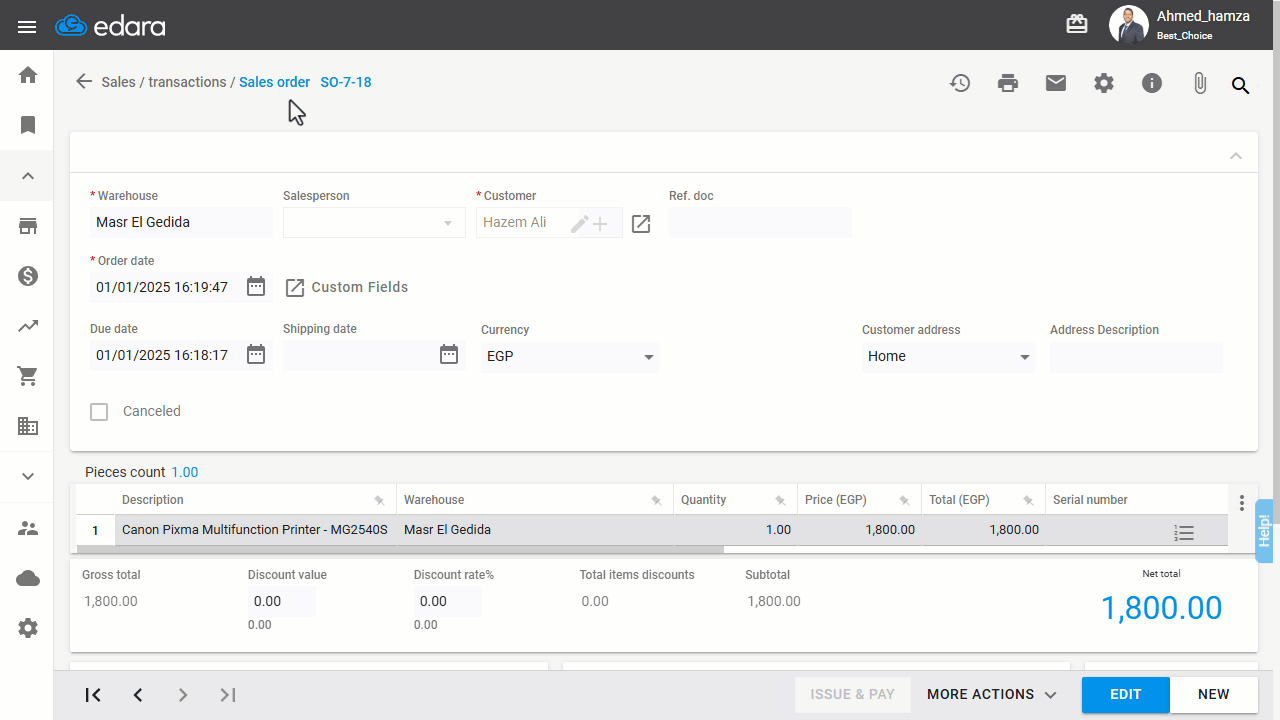This screenshot has height=720, width=1280.
Task: Open the Due date calendar picker
Action: (256, 355)
